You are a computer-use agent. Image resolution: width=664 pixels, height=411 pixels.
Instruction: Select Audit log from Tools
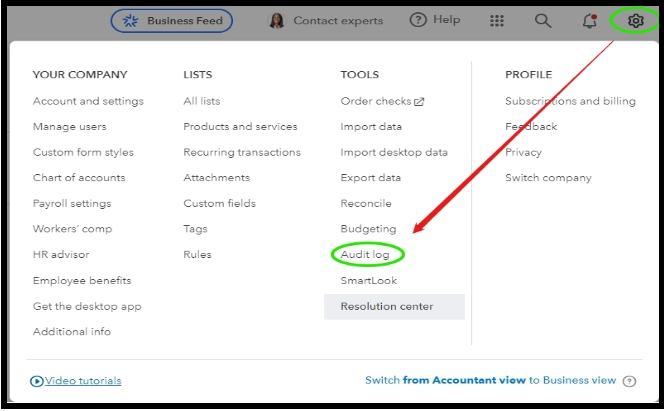tap(365, 255)
